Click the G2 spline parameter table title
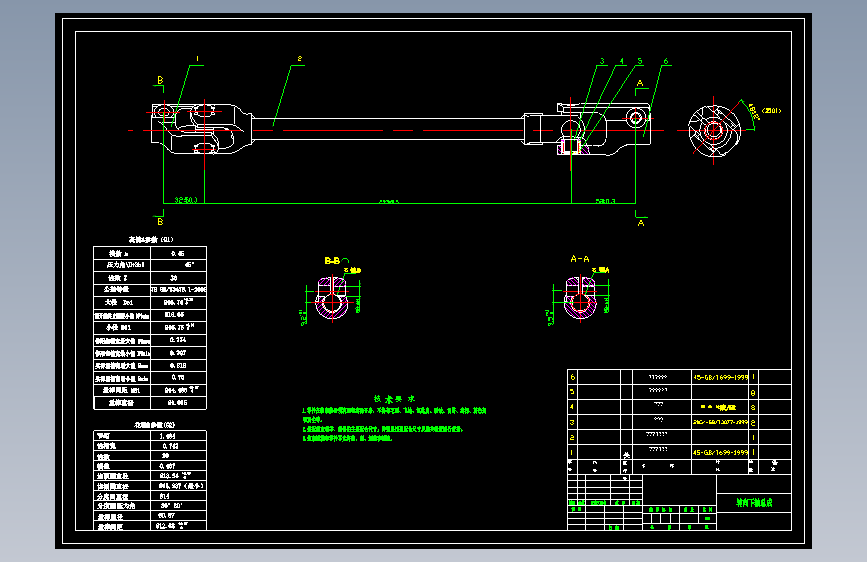Screen dimensions: 867x562 click(154, 425)
